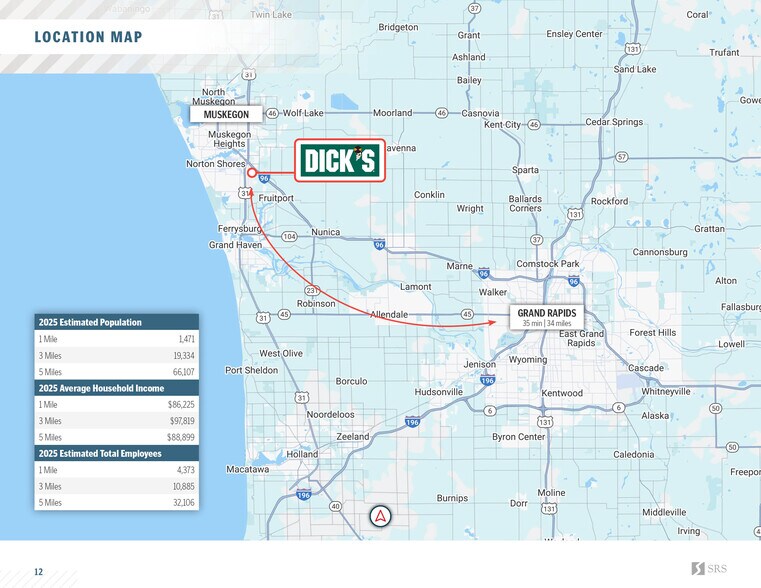The height and width of the screenshot is (588, 761).
Task: Click the US-131 shield near Rockford
Action: pyautogui.click(x=575, y=214)
